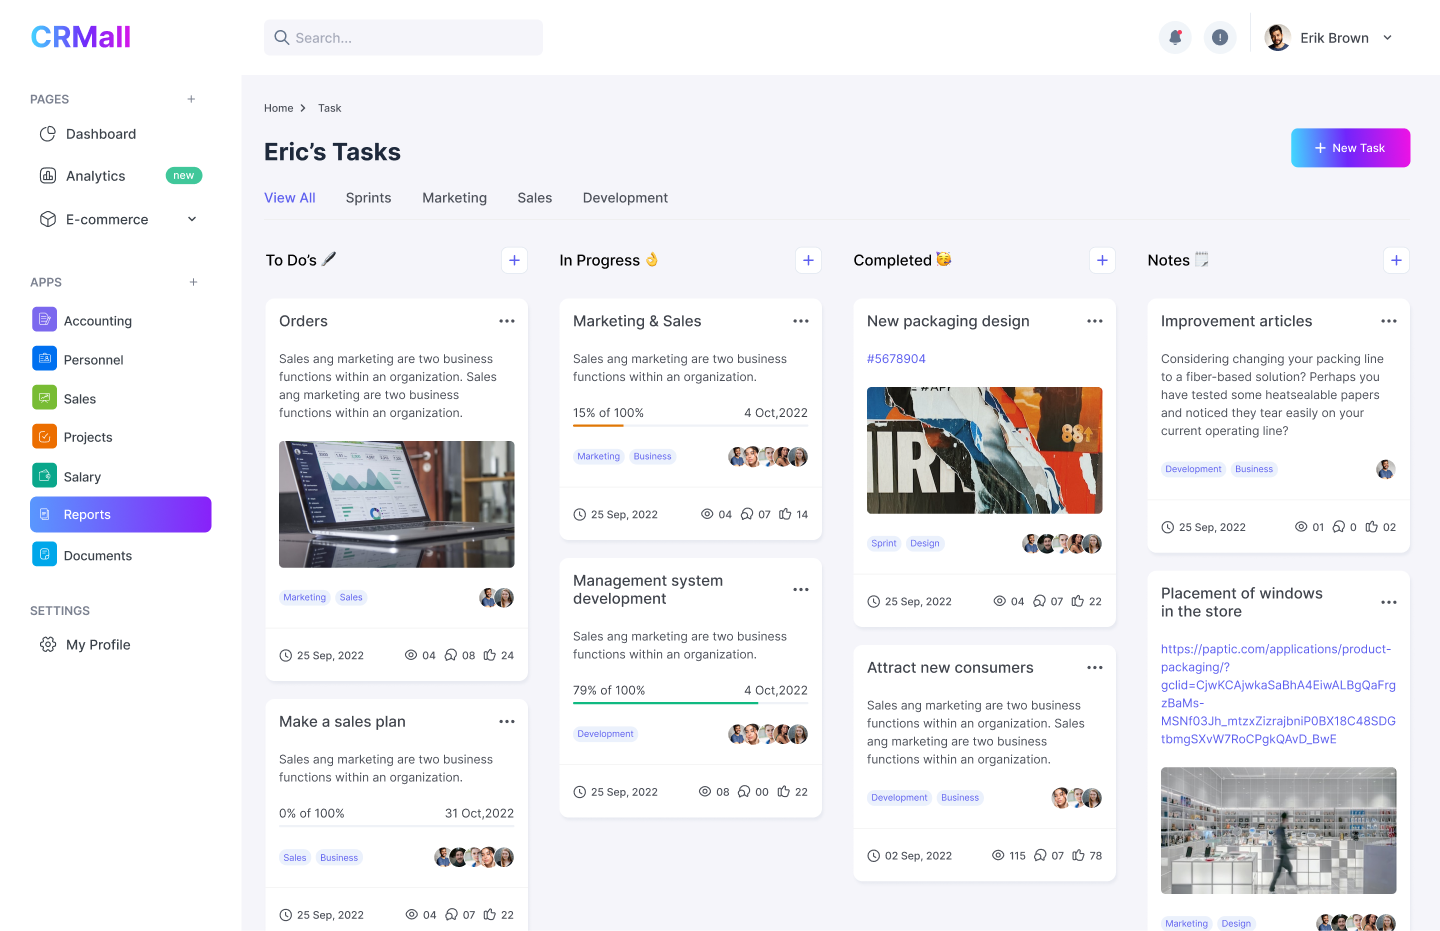Open the Personnel app in sidebar
This screenshot has width=1440, height=931.
tap(93, 359)
